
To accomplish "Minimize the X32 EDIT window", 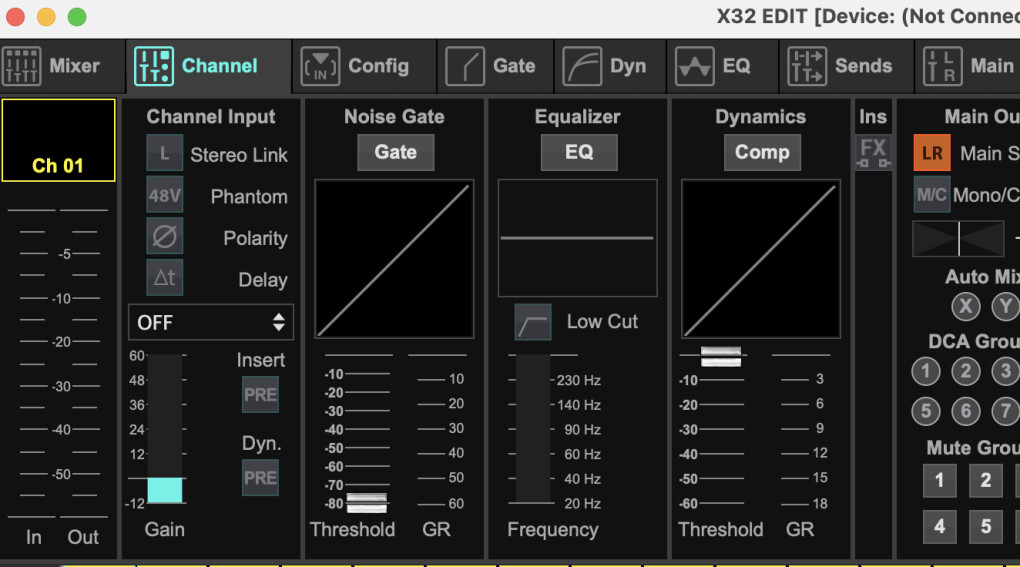I will point(46,16).
